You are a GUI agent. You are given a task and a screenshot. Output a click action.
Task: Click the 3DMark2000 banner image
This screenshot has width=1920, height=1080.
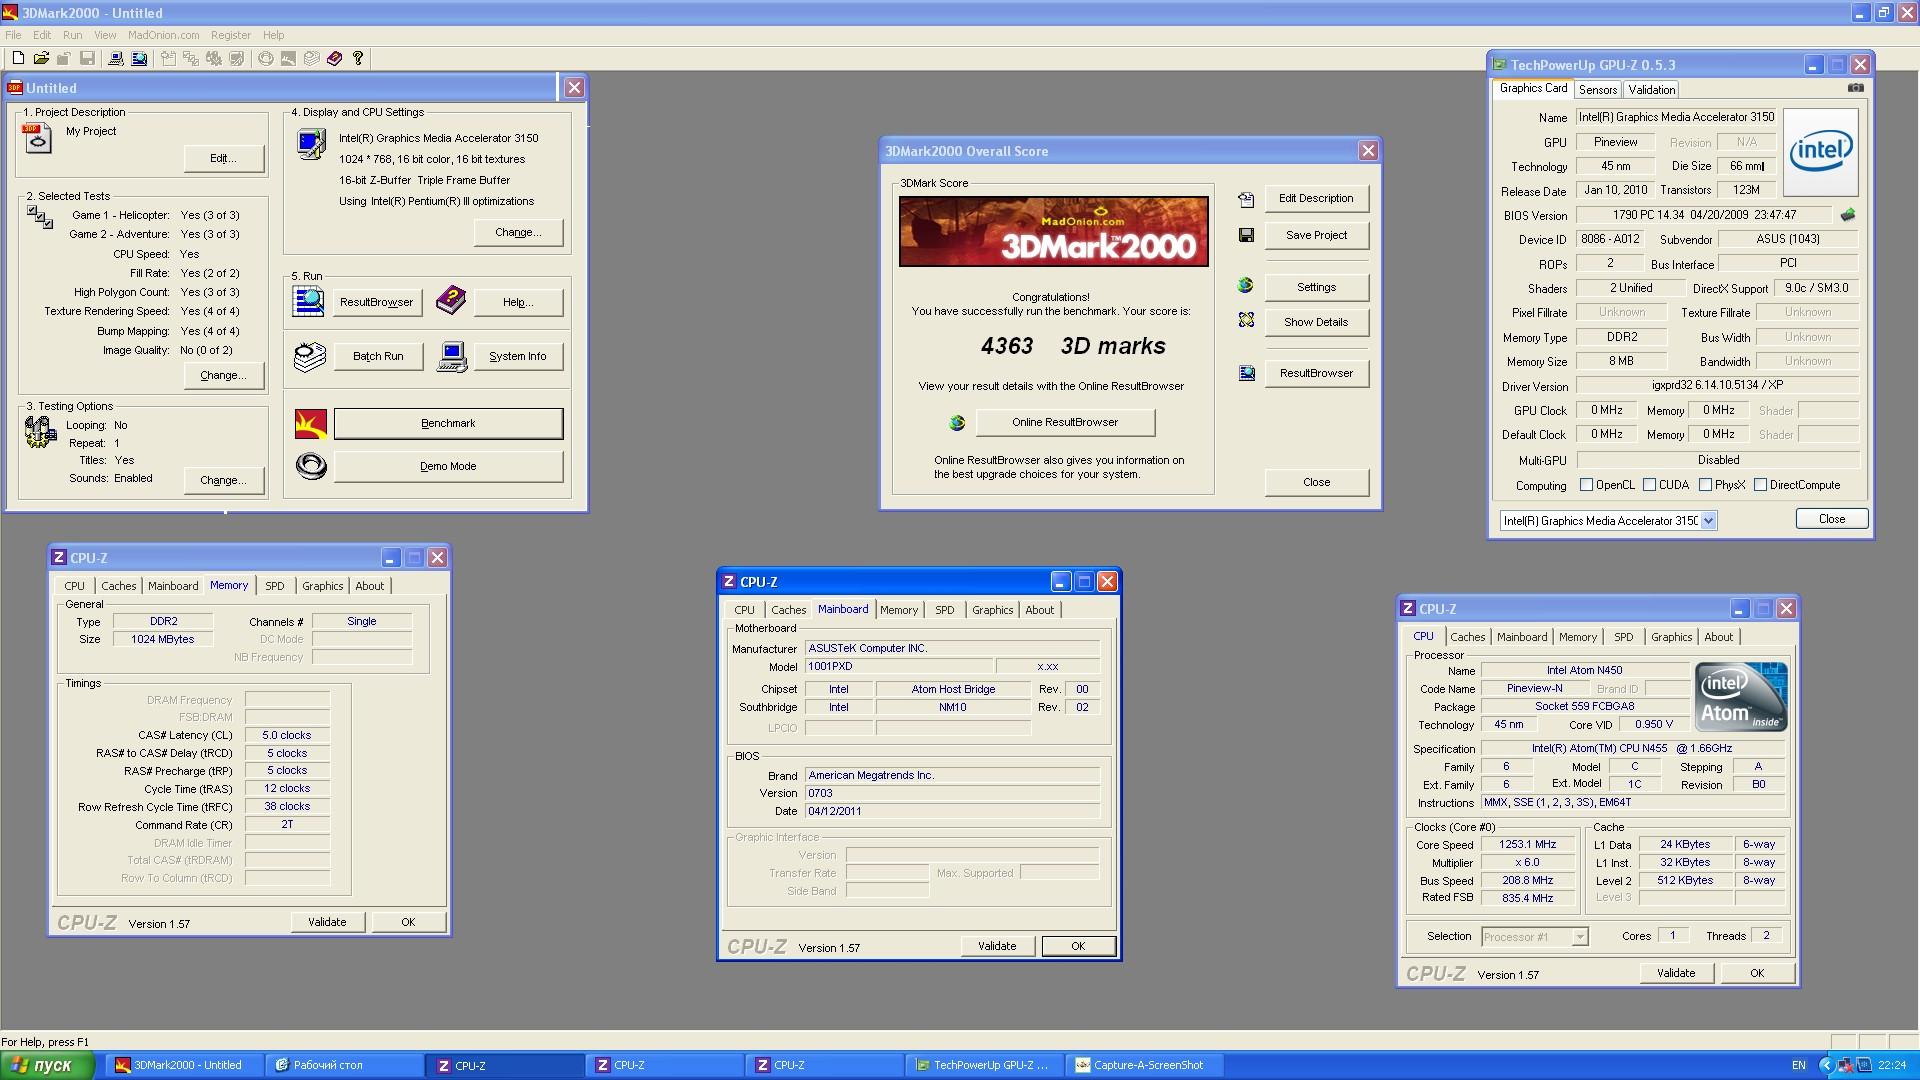(x=1053, y=232)
